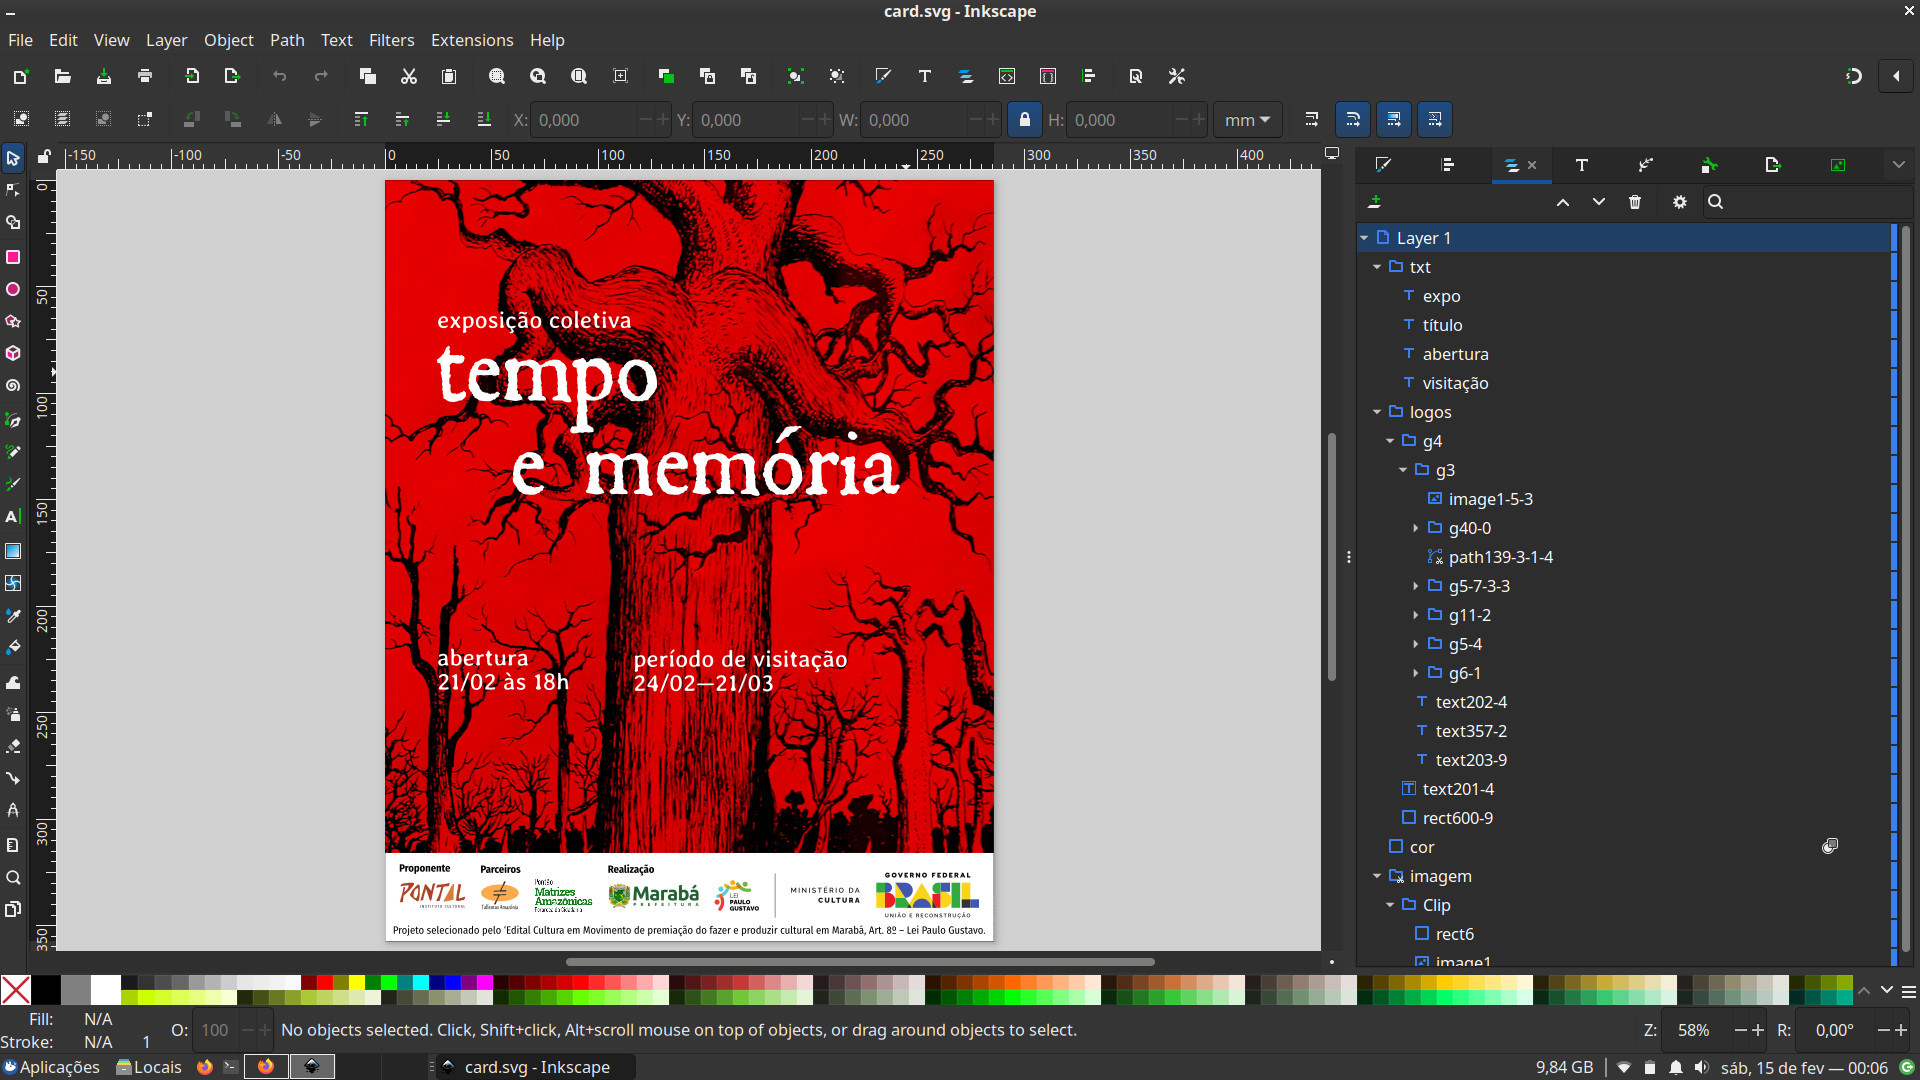
Task: Open the File menu
Action: coord(20,40)
